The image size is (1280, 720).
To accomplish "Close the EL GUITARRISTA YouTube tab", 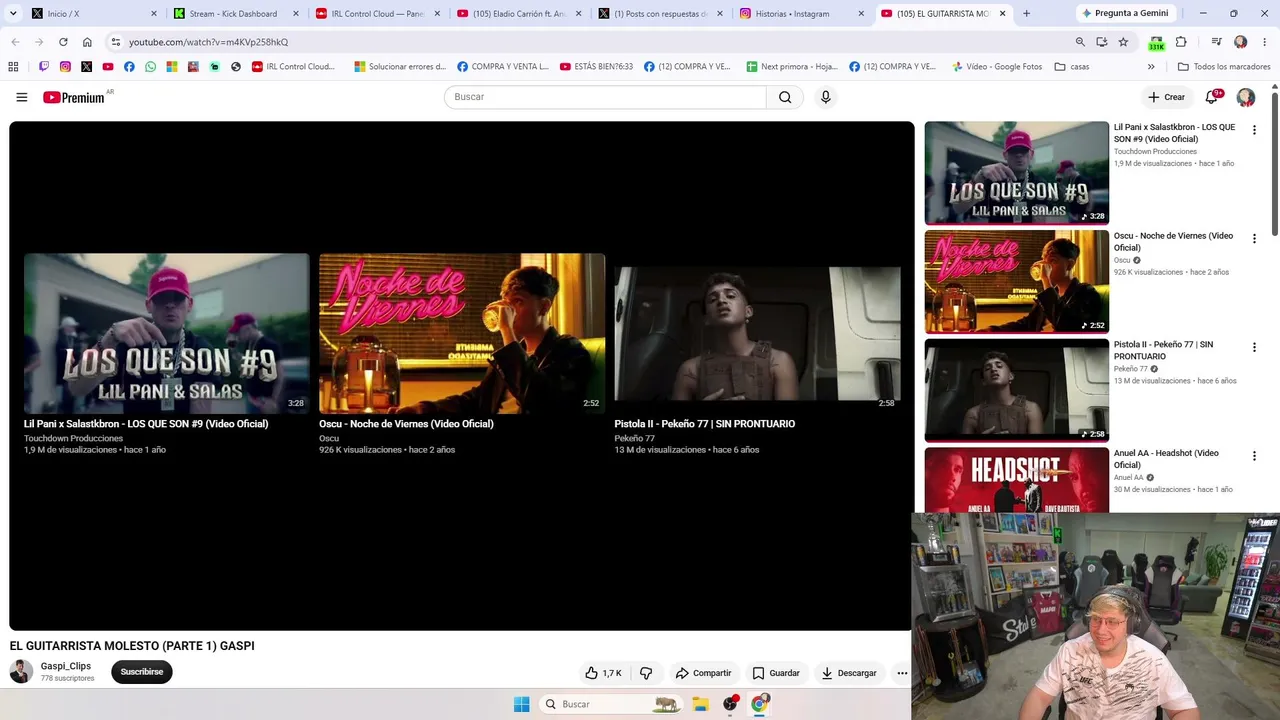I will (1002, 14).
